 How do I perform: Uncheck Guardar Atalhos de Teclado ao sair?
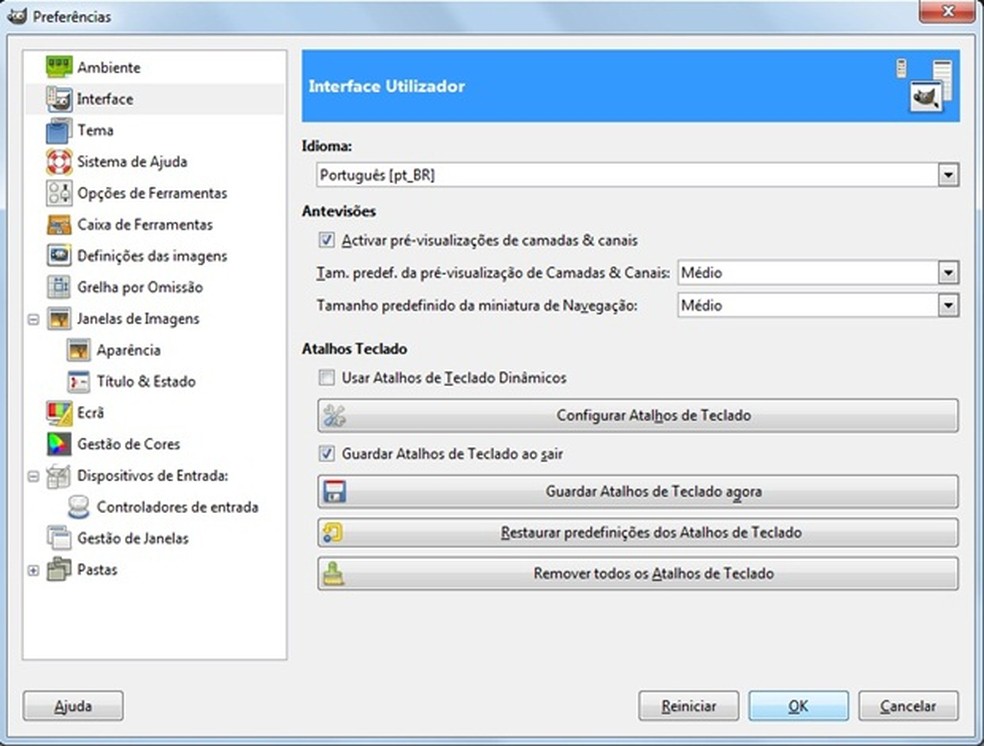point(326,453)
